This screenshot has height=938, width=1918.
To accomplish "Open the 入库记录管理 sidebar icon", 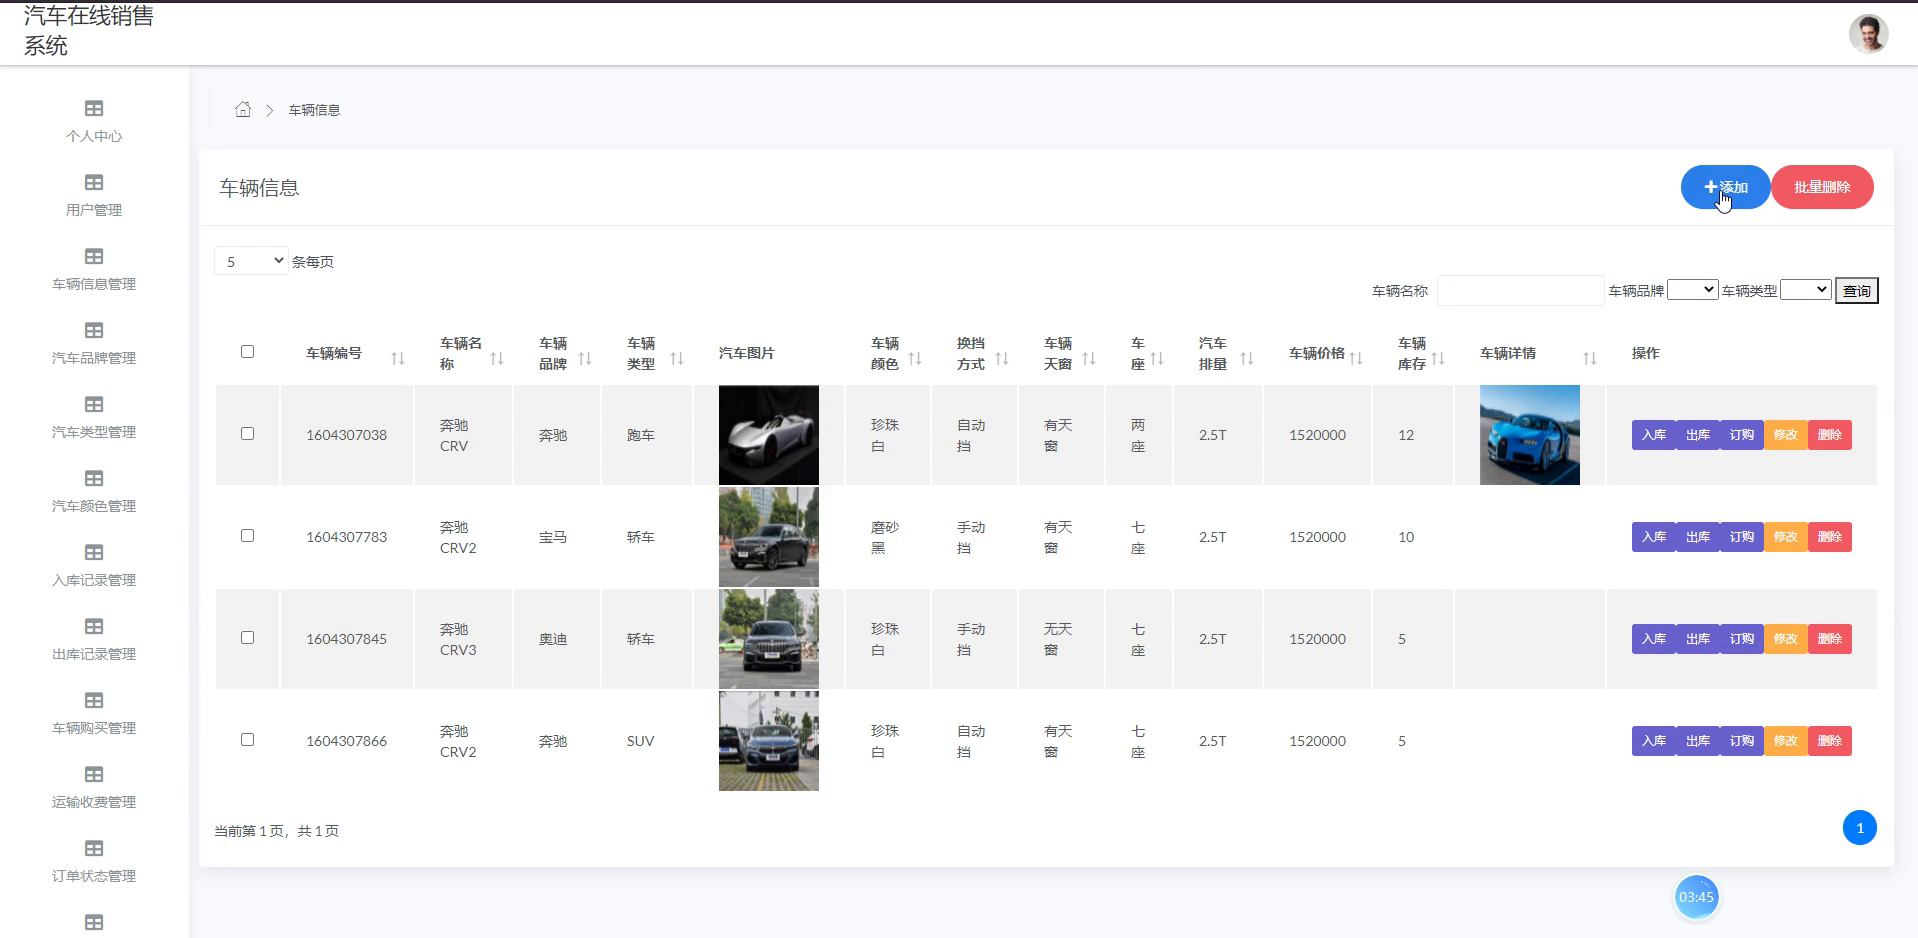I will pos(94,552).
